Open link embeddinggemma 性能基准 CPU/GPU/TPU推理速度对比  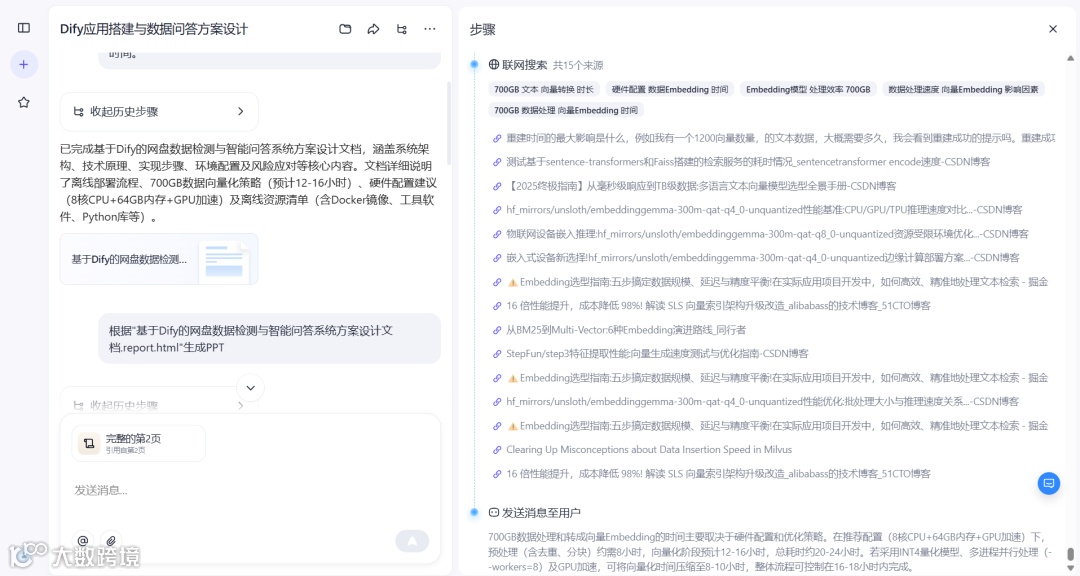[764, 209]
